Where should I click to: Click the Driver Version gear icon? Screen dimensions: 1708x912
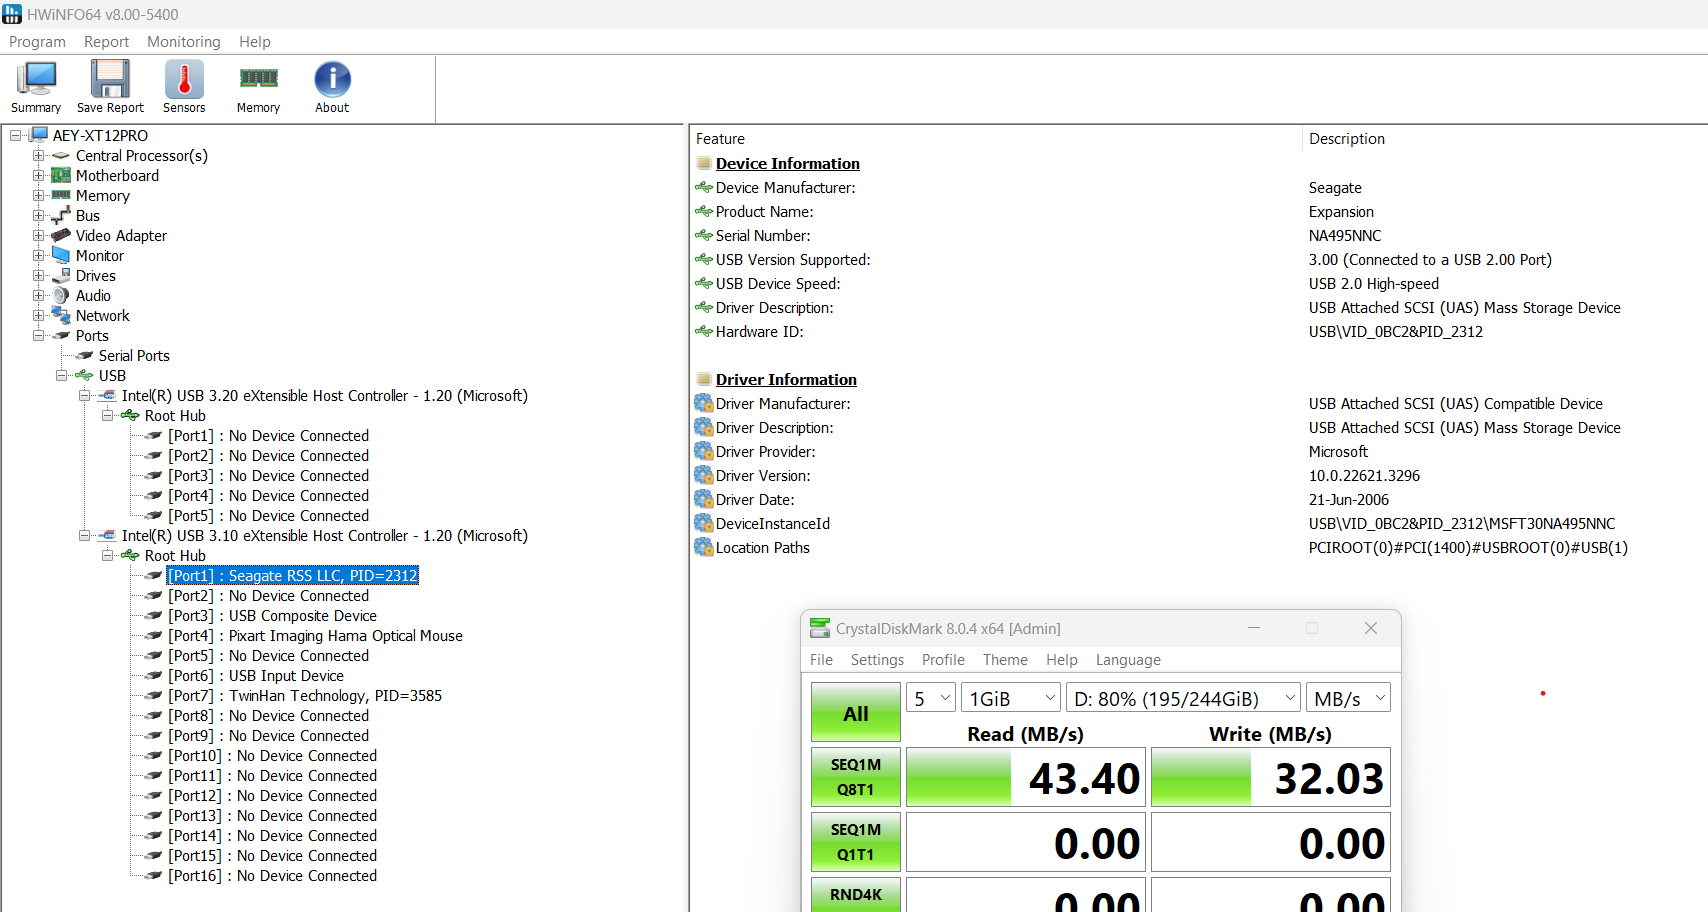[x=704, y=475]
